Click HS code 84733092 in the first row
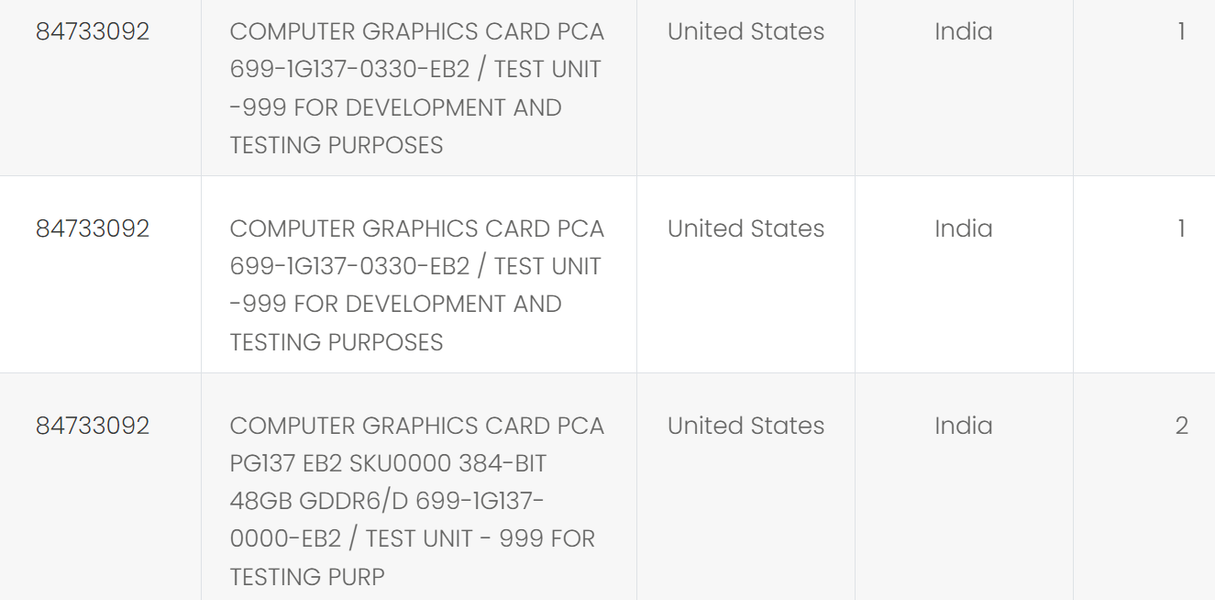 (92, 32)
